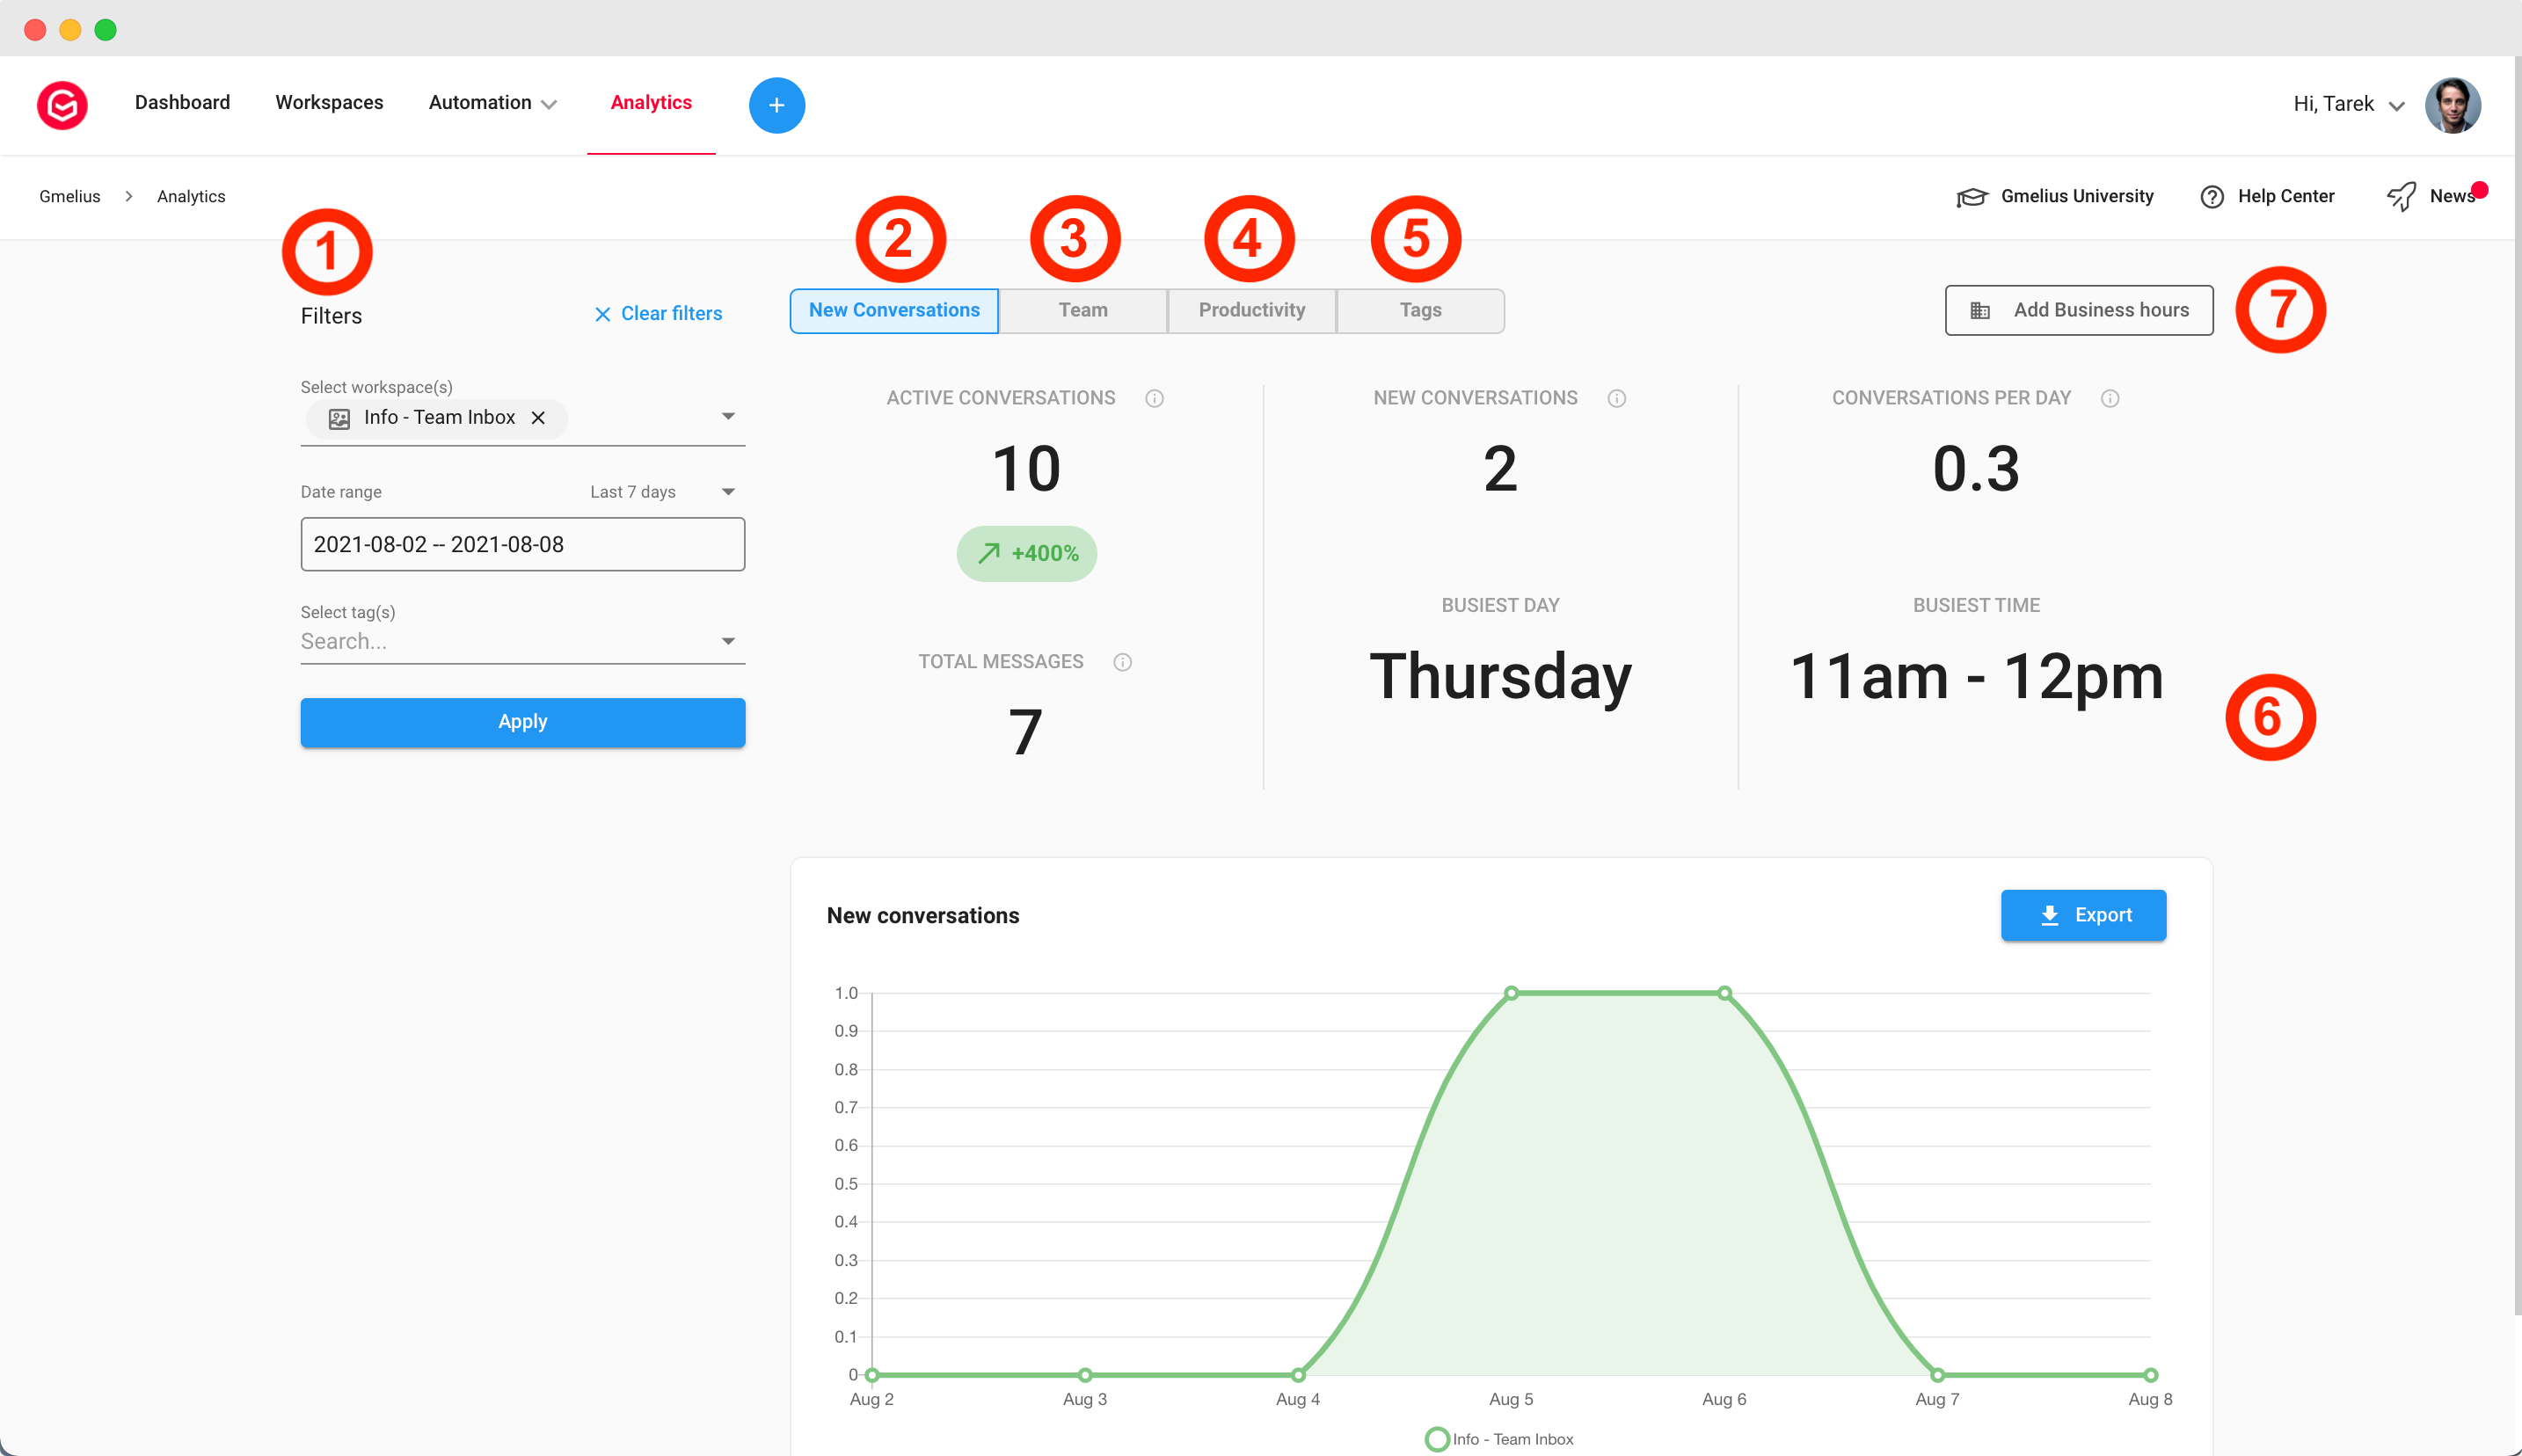
Task: Open Workspaces in top navigation
Action: 329,103
